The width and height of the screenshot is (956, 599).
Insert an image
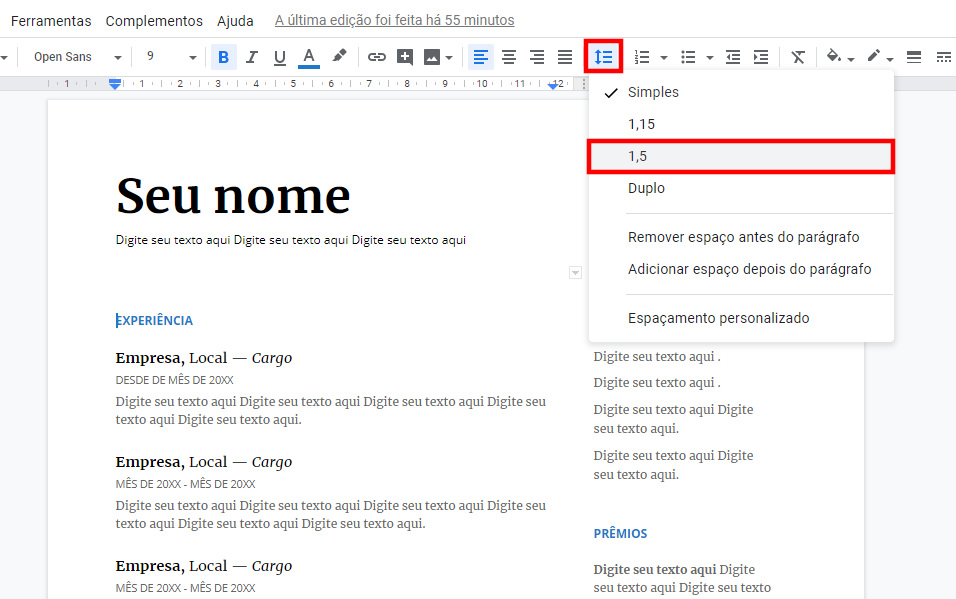point(428,57)
